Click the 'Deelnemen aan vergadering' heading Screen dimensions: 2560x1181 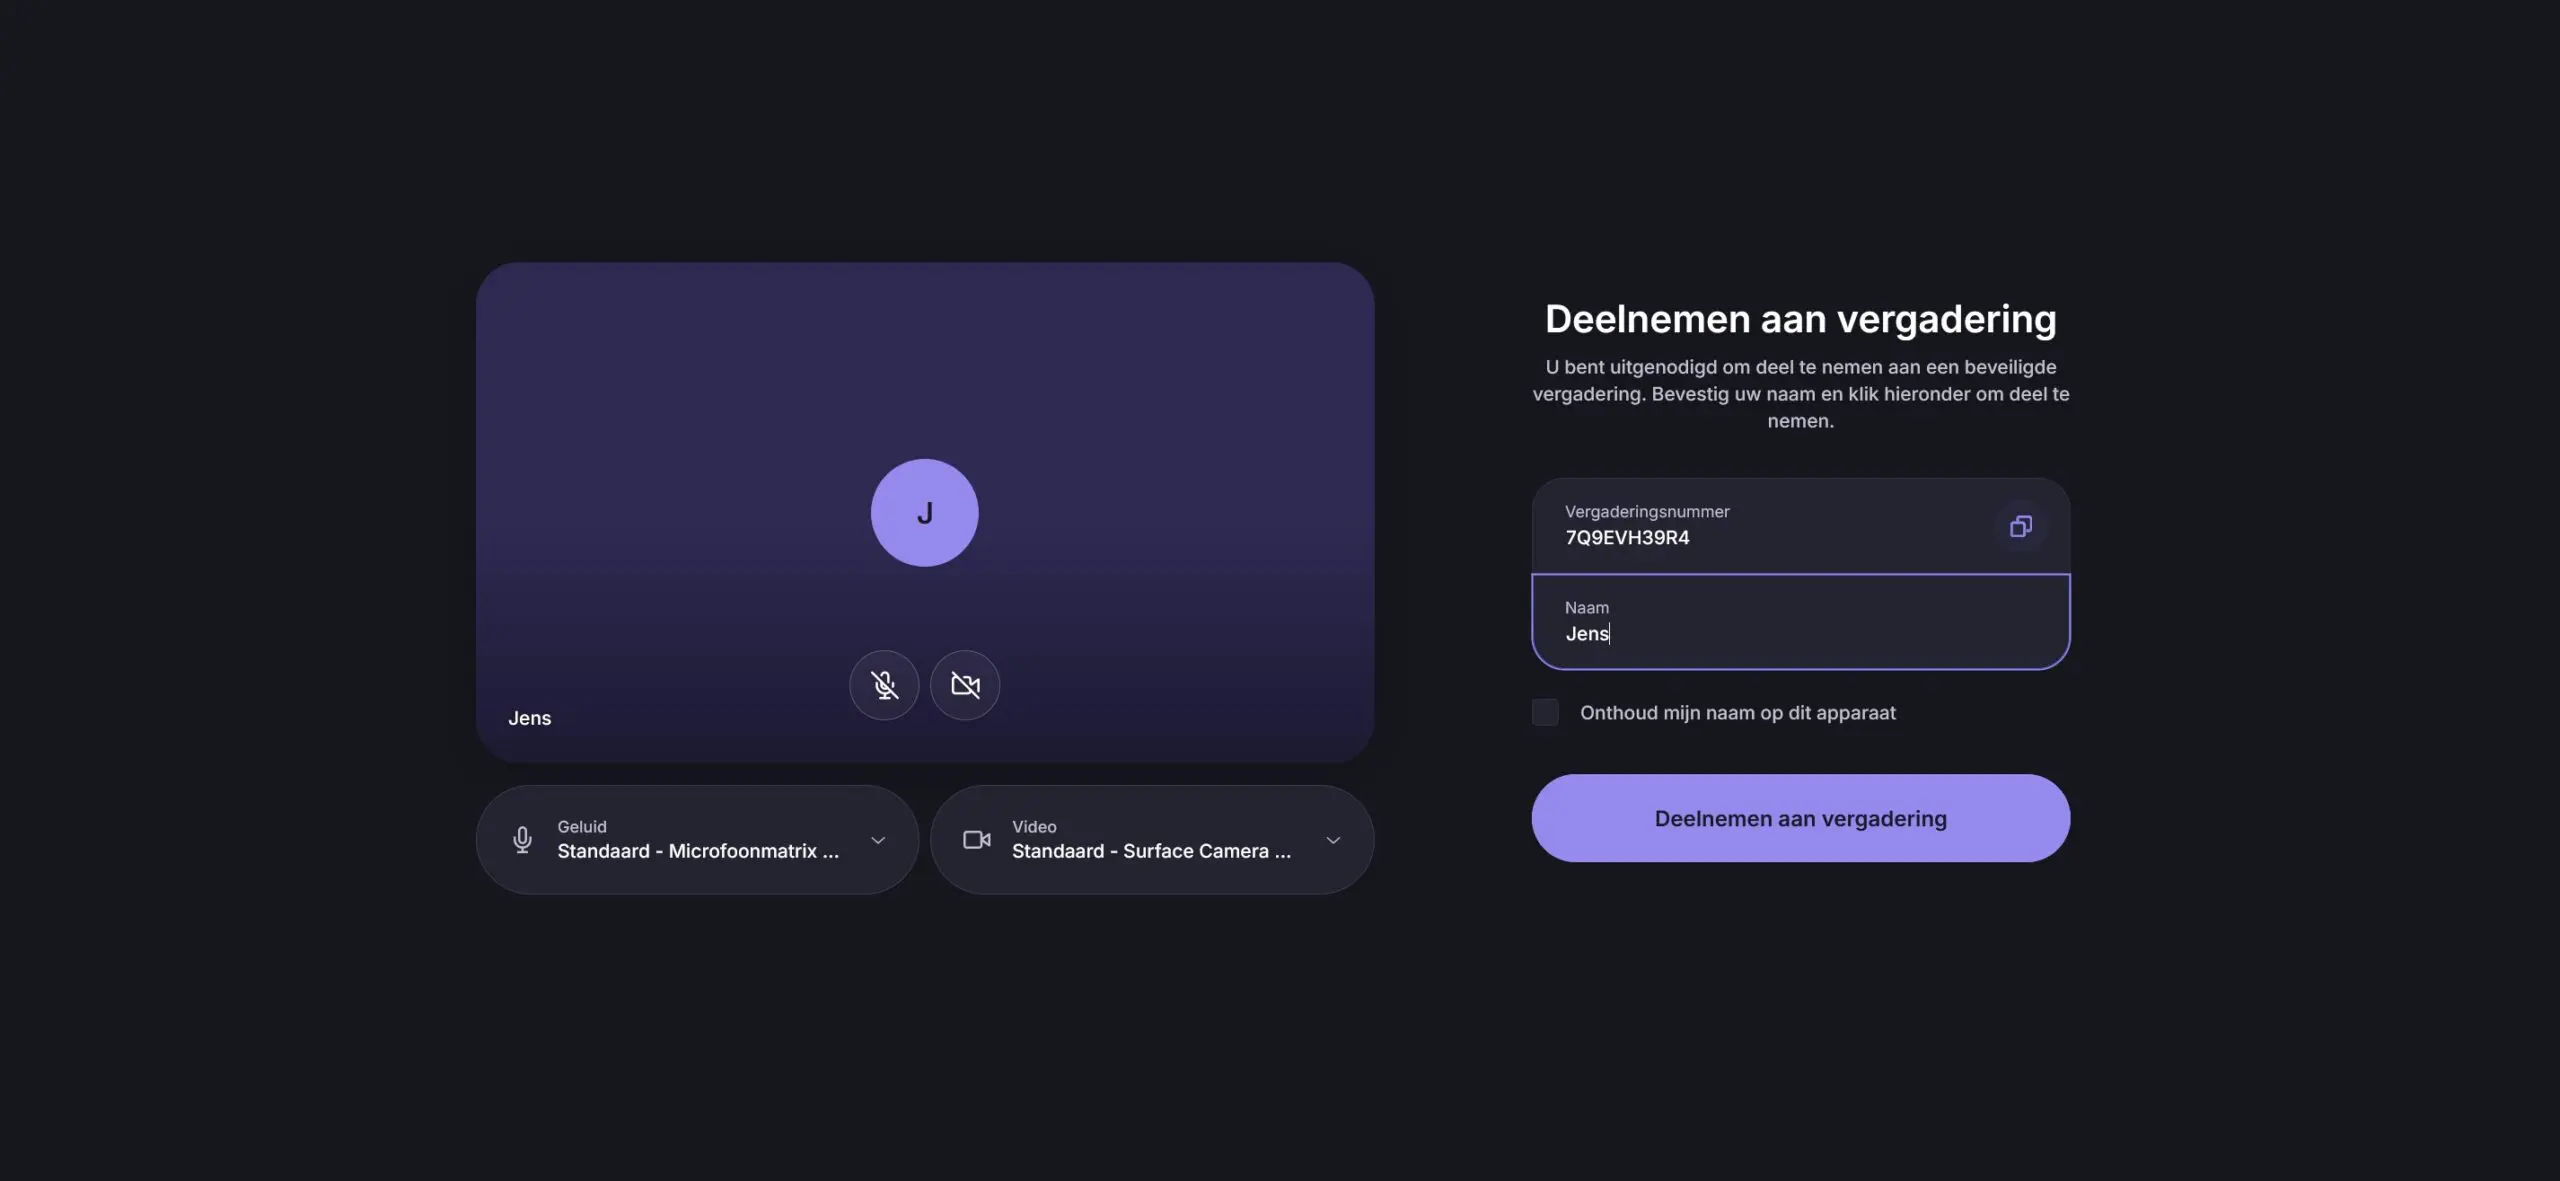[1801, 319]
